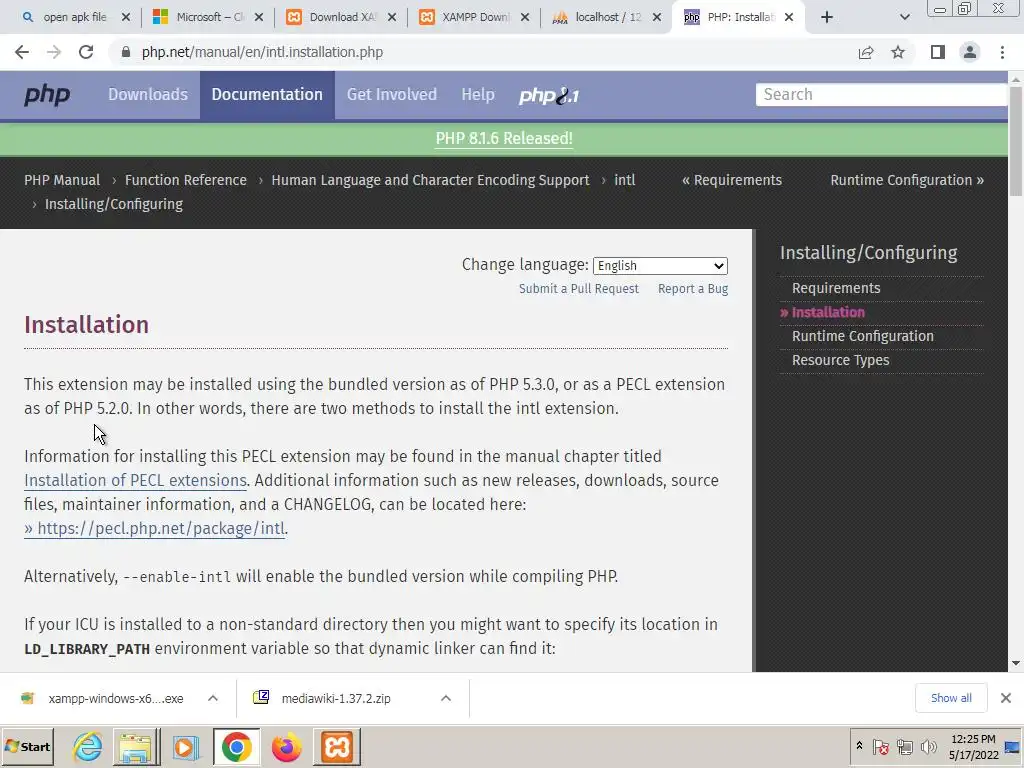Close the downloads bar
Image resolution: width=1024 pixels, height=768 pixels.
[1006, 698]
